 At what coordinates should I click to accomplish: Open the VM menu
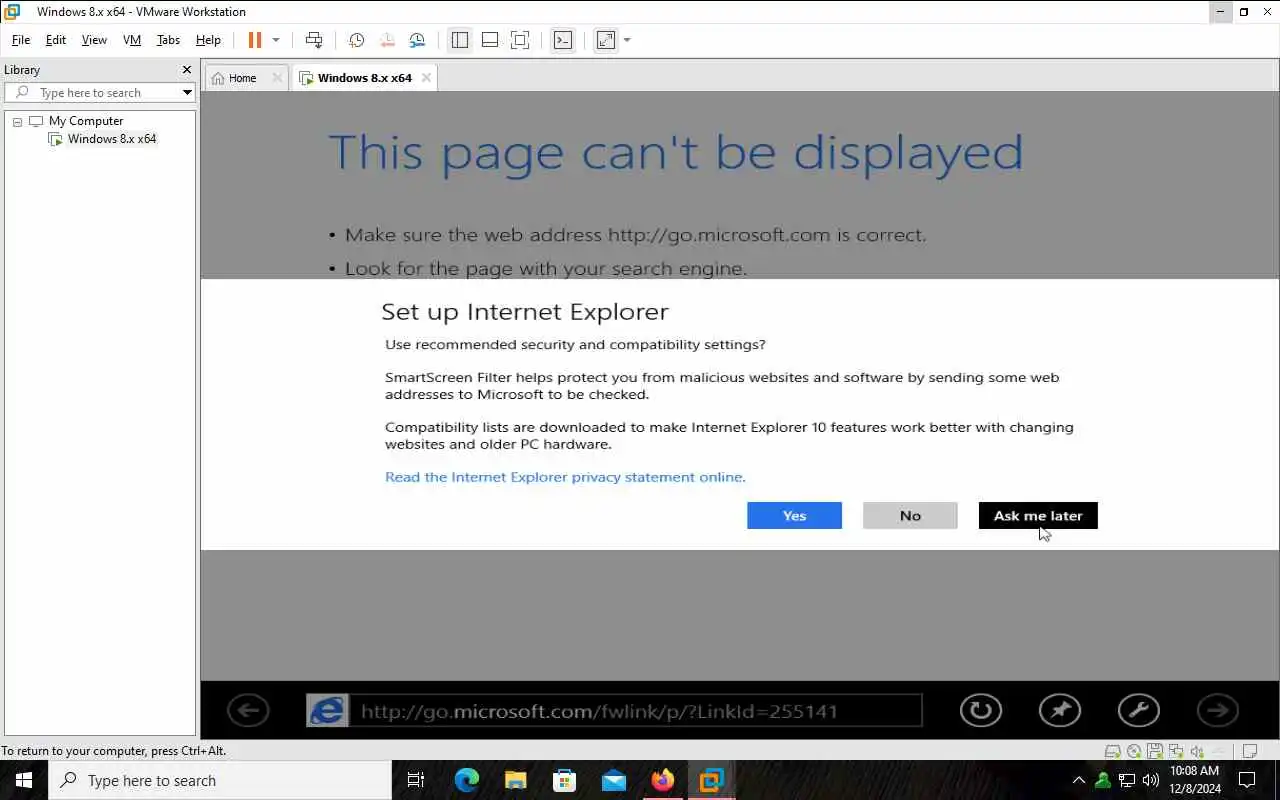point(132,40)
